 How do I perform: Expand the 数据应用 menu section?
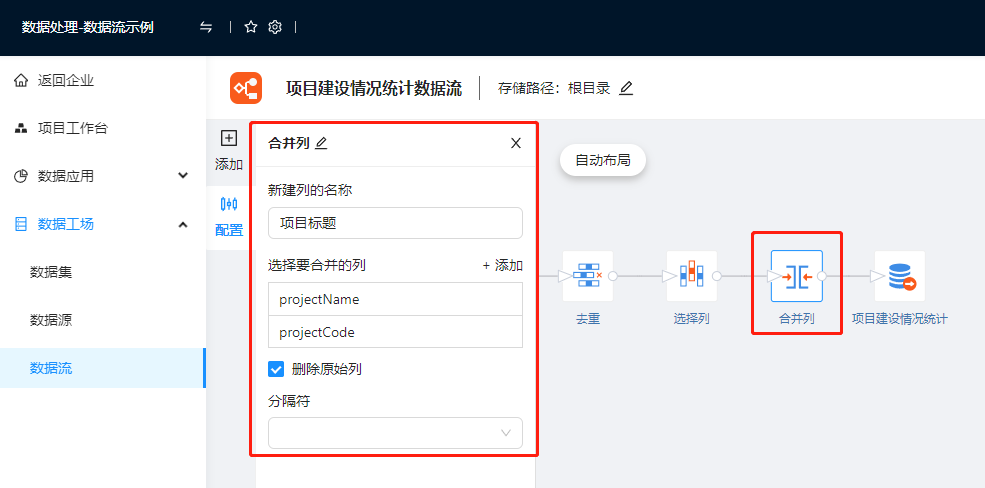click(x=182, y=176)
